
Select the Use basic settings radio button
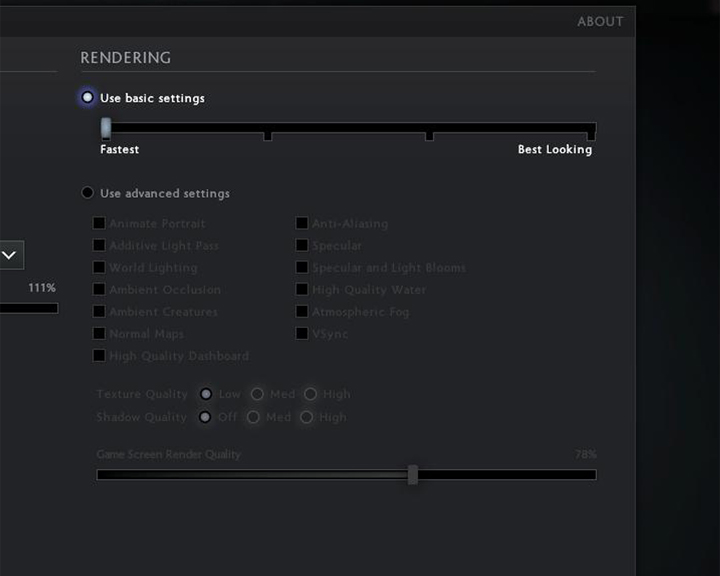(x=87, y=97)
